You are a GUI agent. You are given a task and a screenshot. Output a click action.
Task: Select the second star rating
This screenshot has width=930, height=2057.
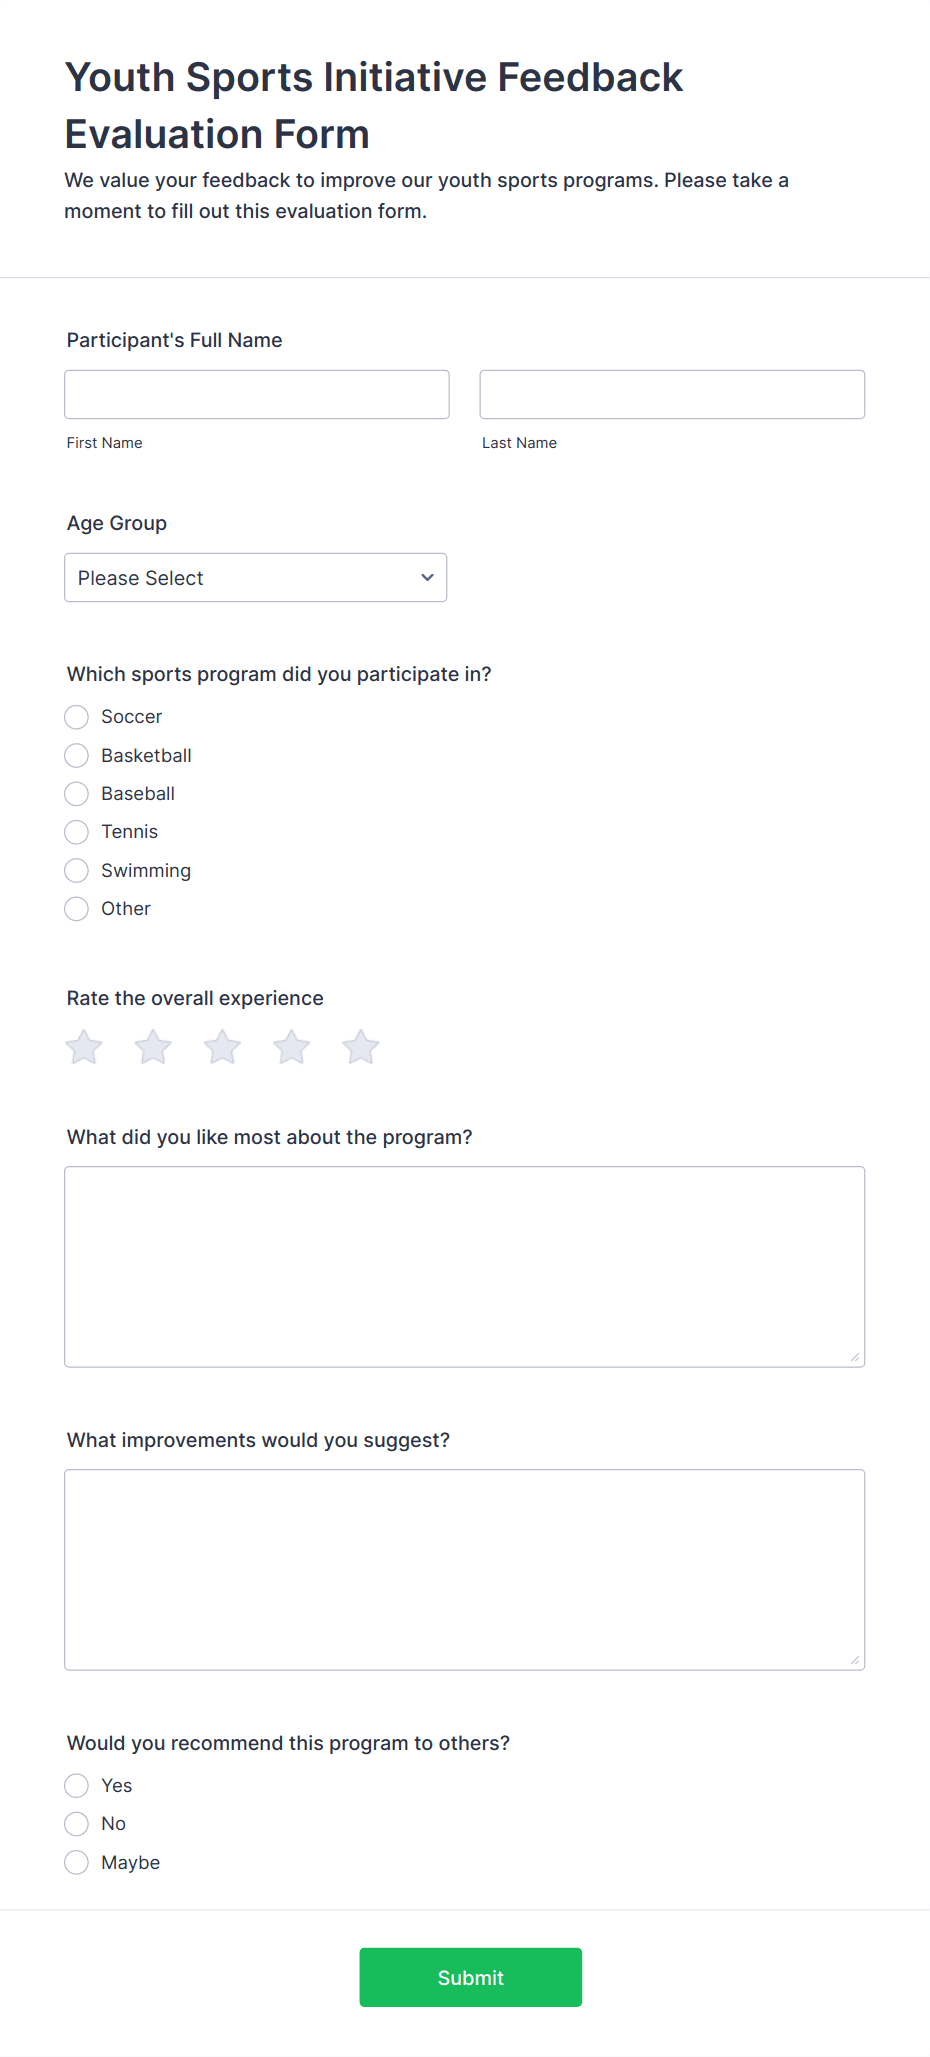point(153,1047)
